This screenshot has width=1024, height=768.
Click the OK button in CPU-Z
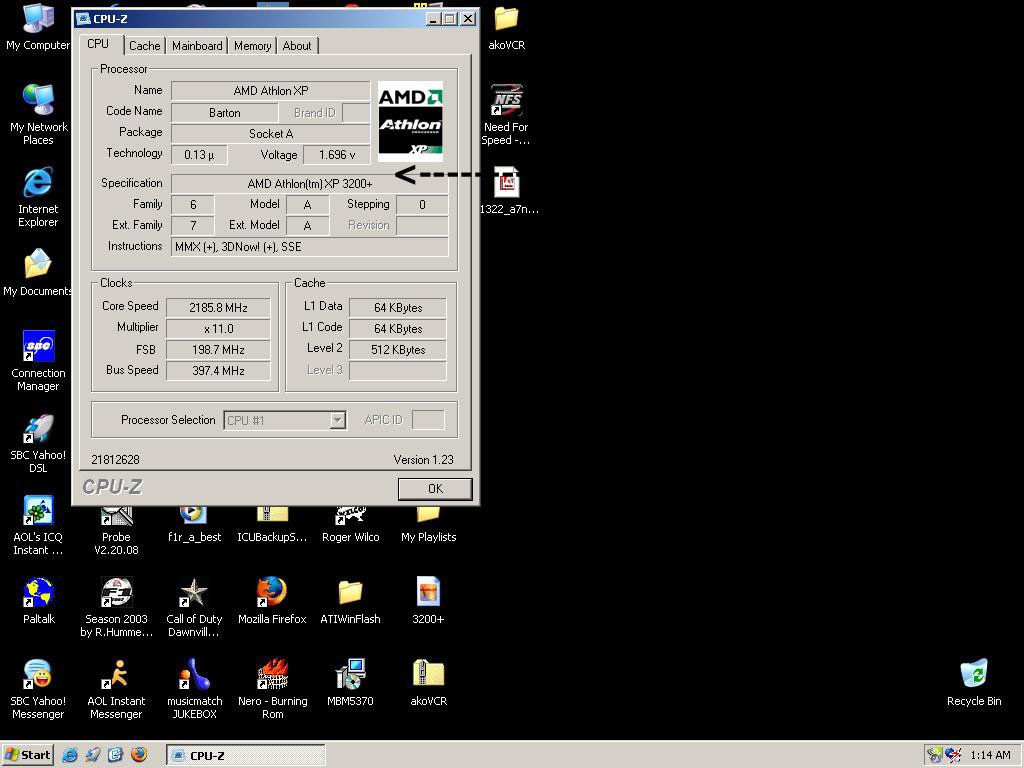pos(435,488)
